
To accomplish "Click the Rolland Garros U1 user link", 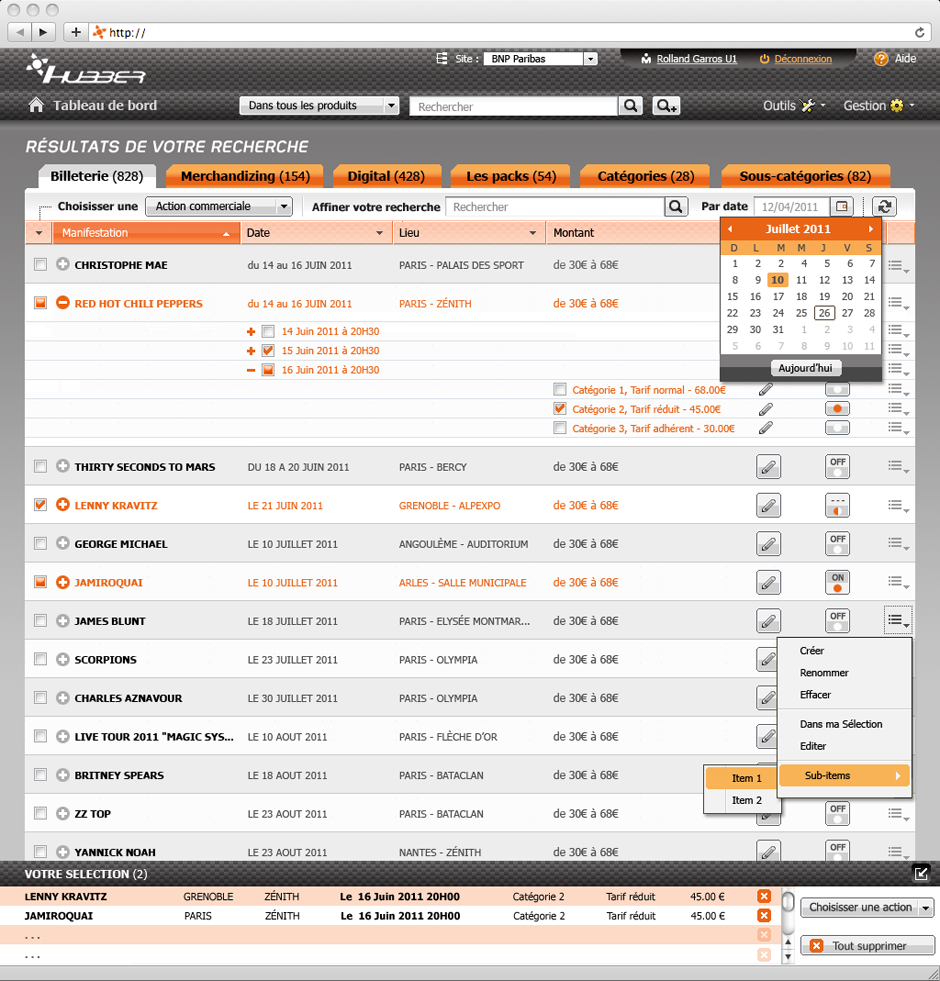I will pos(697,59).
